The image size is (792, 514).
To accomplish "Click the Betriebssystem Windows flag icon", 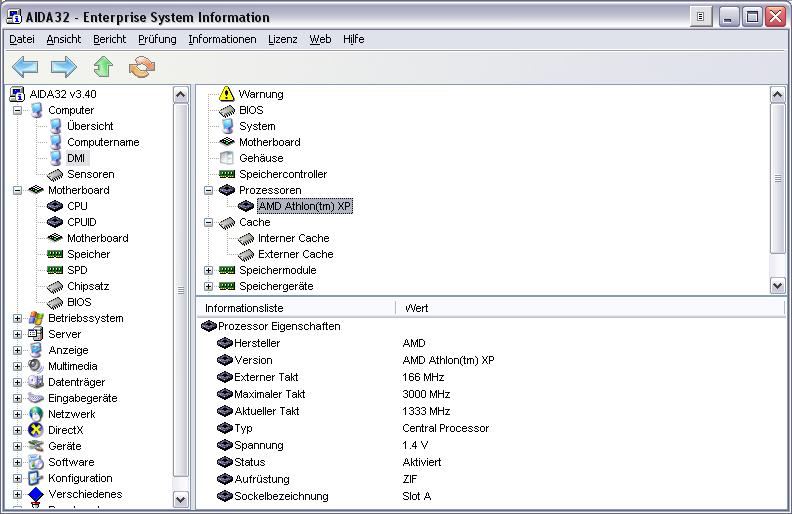I will coord(36,318).
